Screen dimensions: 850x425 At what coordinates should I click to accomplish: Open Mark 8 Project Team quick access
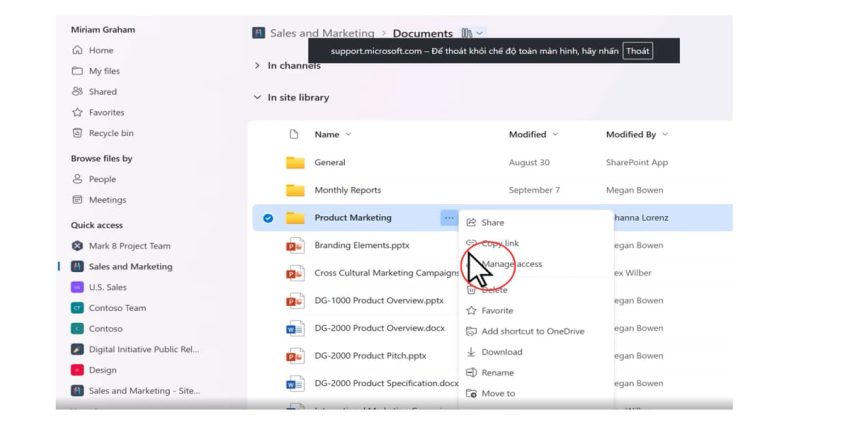[121, 246]
